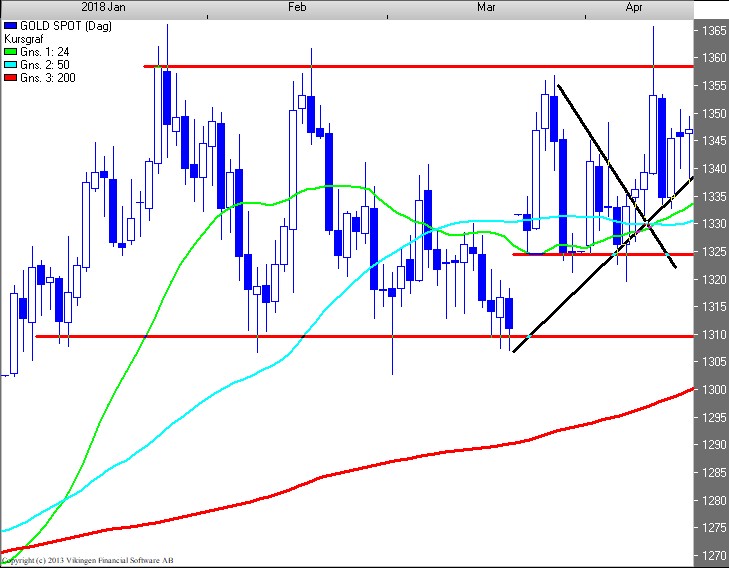Click the green Gns. 1 legend swatch

[x=10, y=52]
